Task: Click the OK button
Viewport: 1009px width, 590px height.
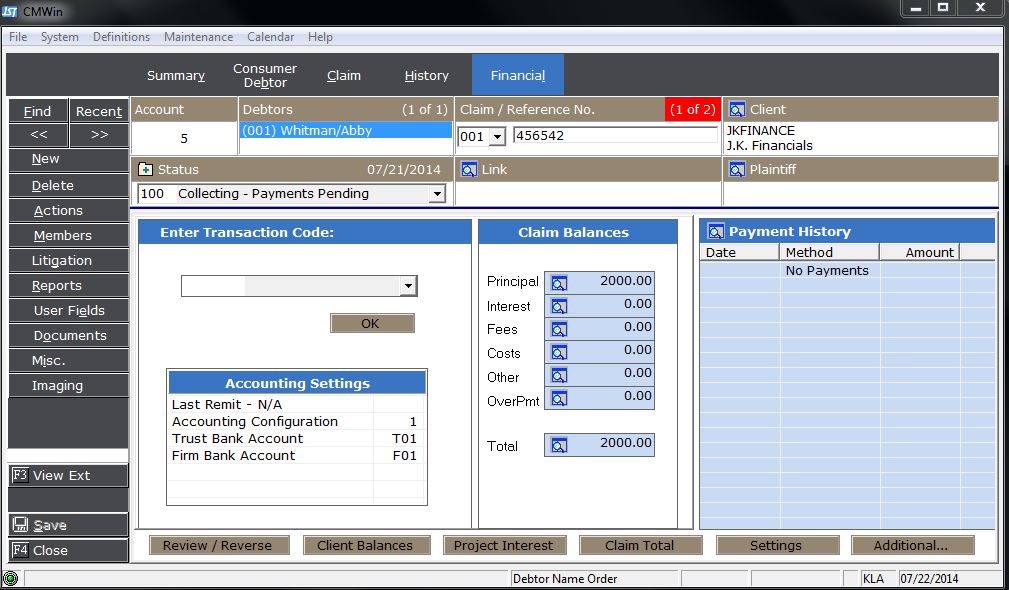Action: pos(371,323)
